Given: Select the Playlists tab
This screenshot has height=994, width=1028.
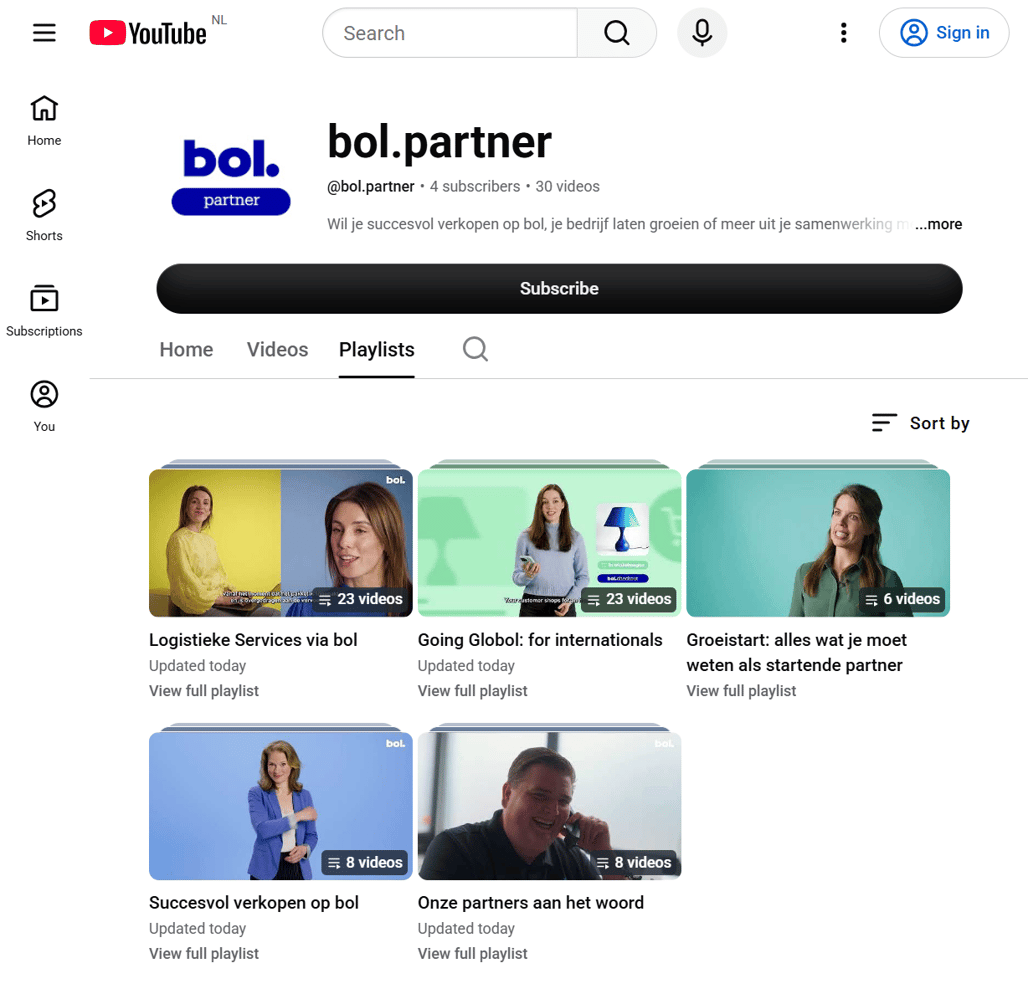Looking at the screenshot, I should point(376,349).
